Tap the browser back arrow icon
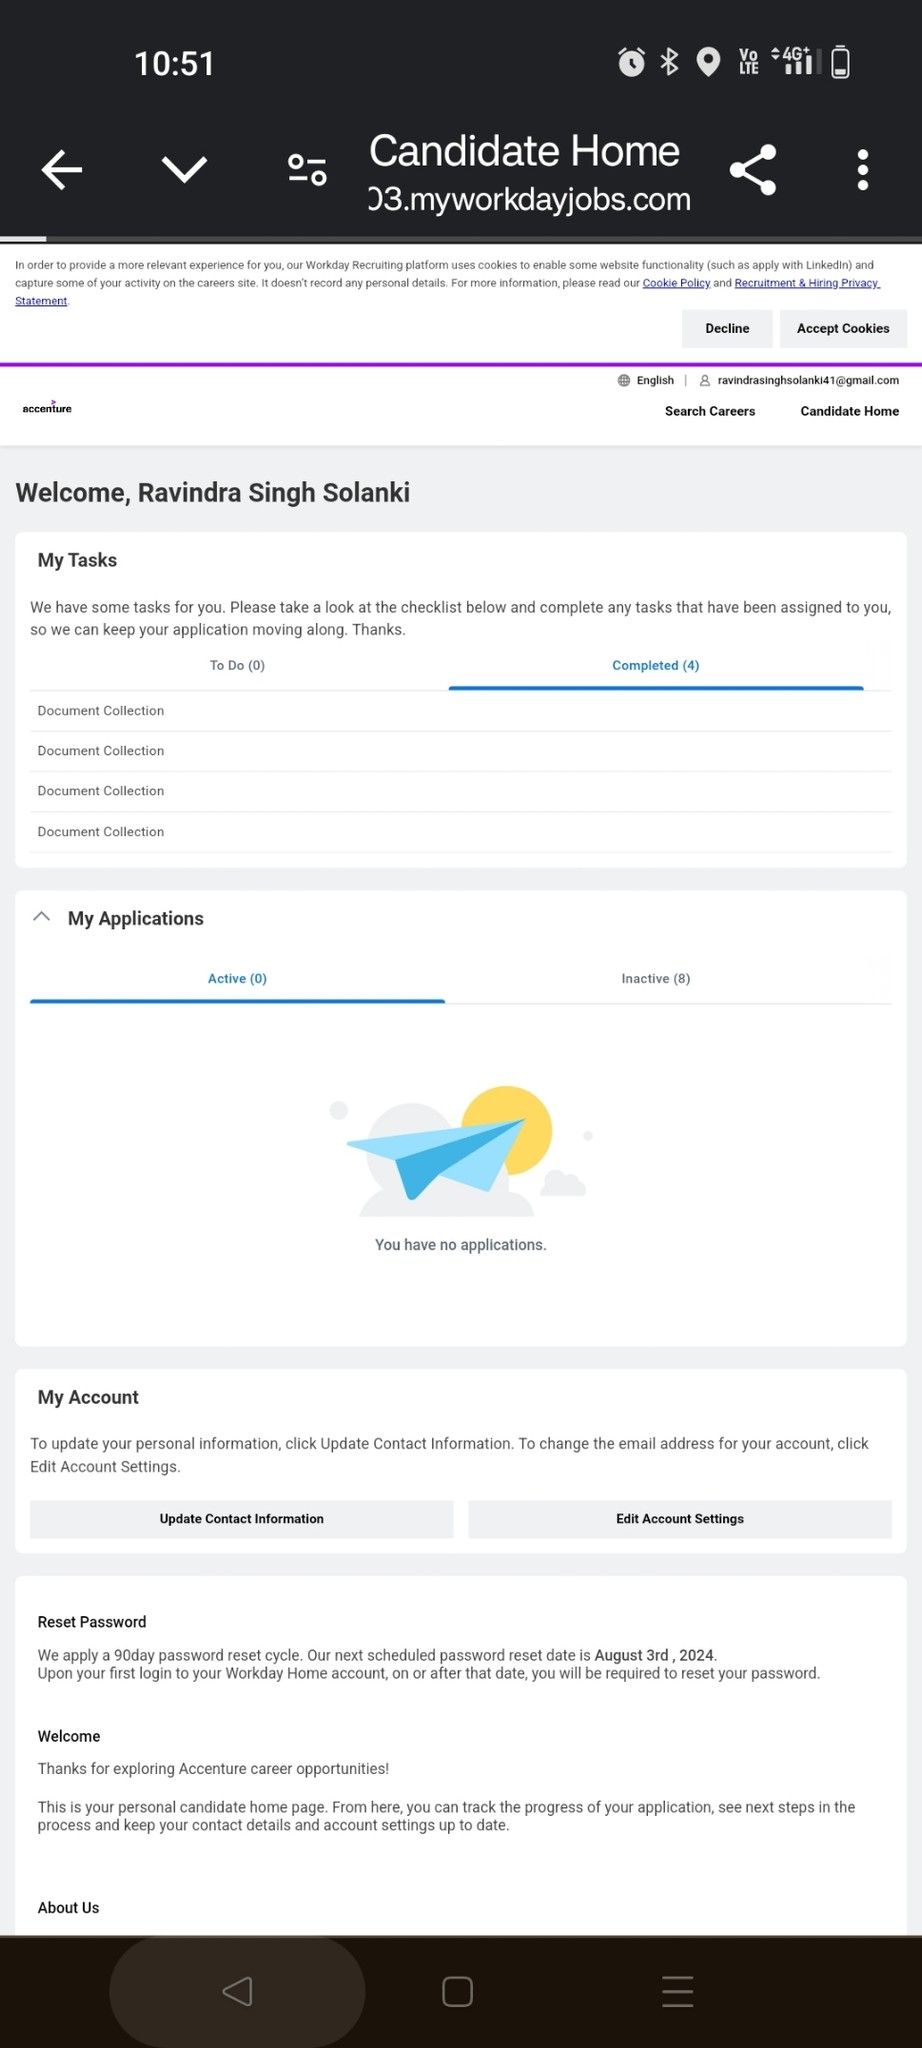 61,170
